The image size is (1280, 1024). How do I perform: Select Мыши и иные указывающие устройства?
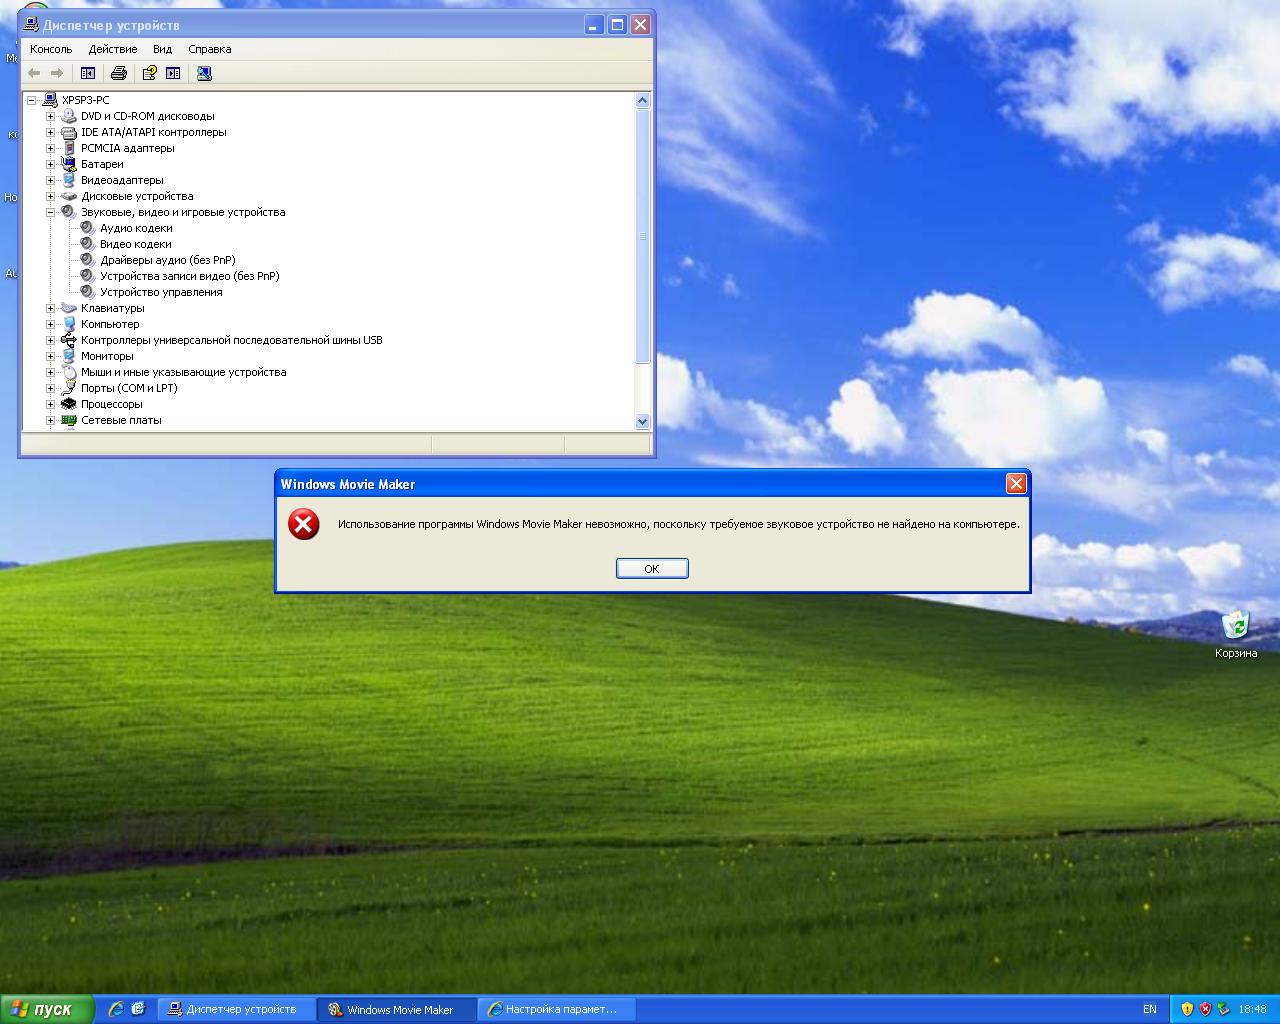184,372
